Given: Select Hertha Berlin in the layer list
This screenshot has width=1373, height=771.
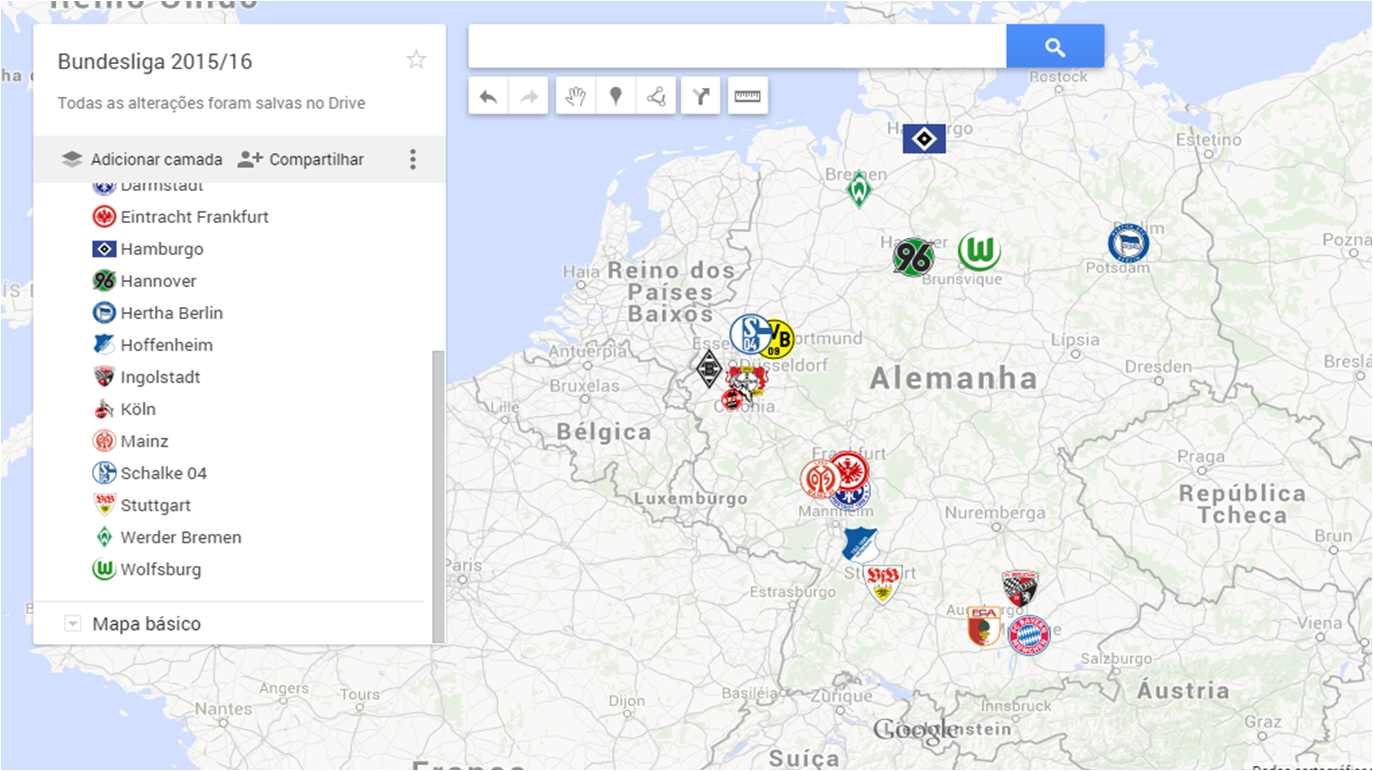Looking at the screenshot, I should point(170,312).
